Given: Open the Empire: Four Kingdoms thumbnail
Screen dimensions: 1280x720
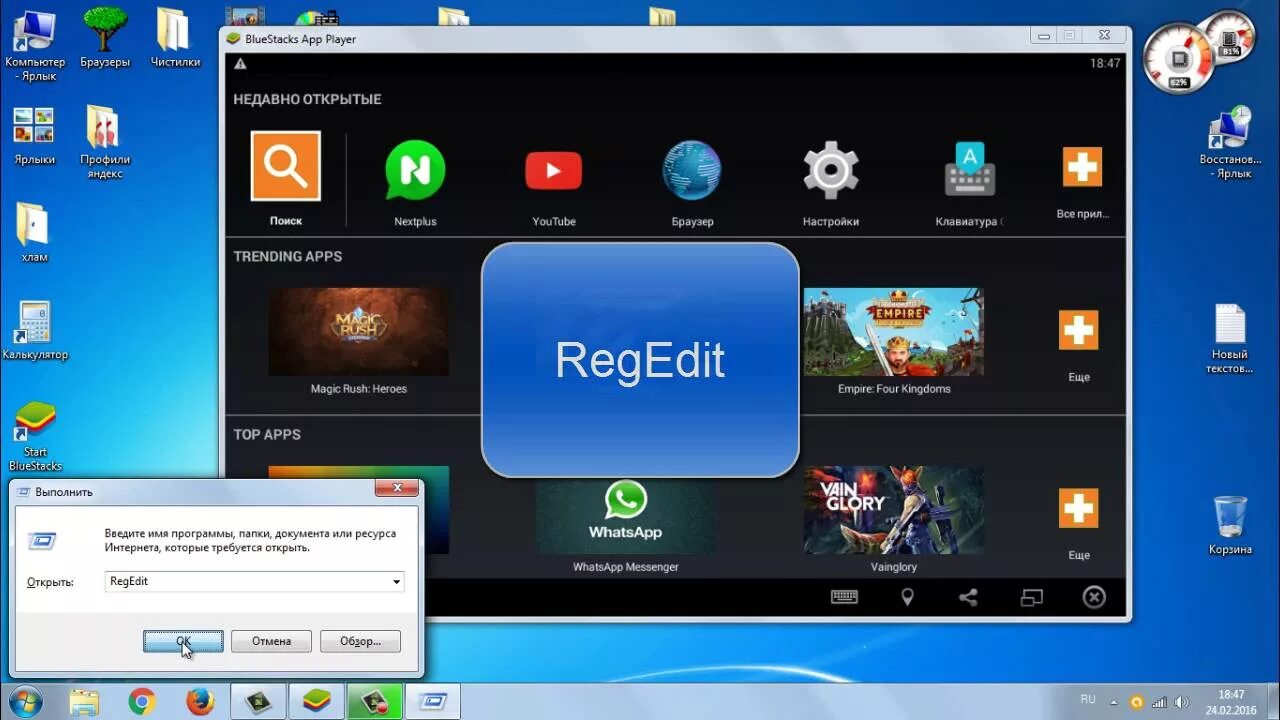Looking at the screenshot, I should pos(894,332).
